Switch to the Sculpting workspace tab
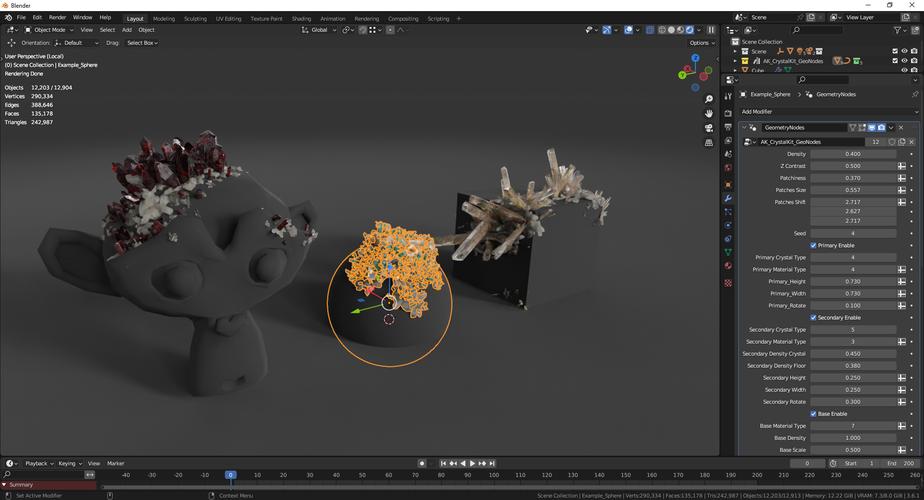Image resolution: width=924 pixels, height=500 pixels. point(195,19)
